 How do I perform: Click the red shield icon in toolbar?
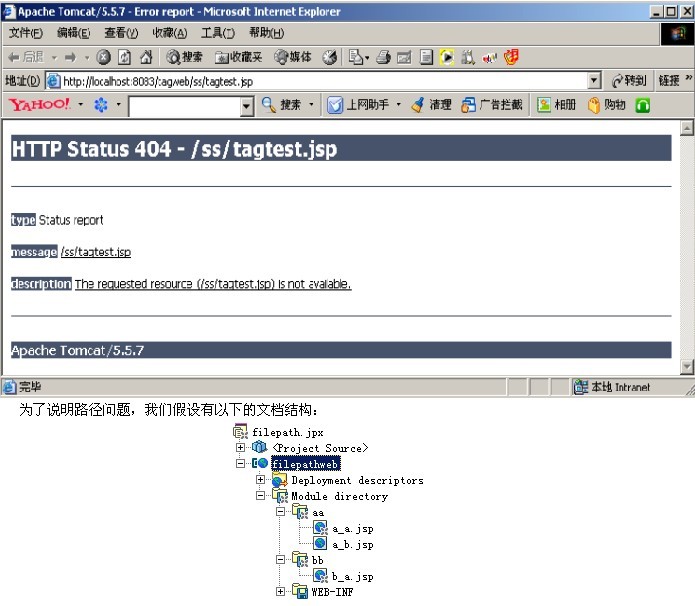[x=511, y=57]
